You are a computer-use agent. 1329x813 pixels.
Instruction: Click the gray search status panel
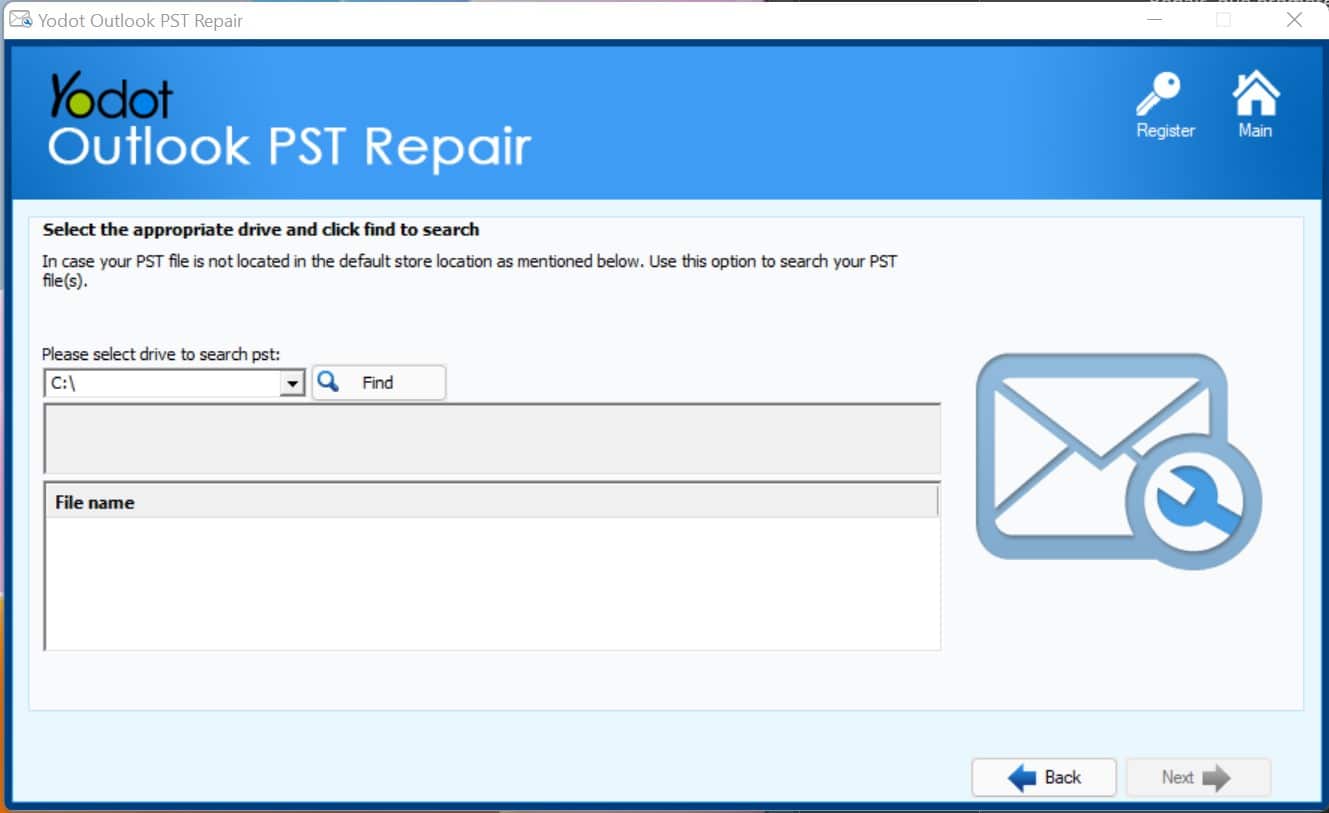[490, 438]
